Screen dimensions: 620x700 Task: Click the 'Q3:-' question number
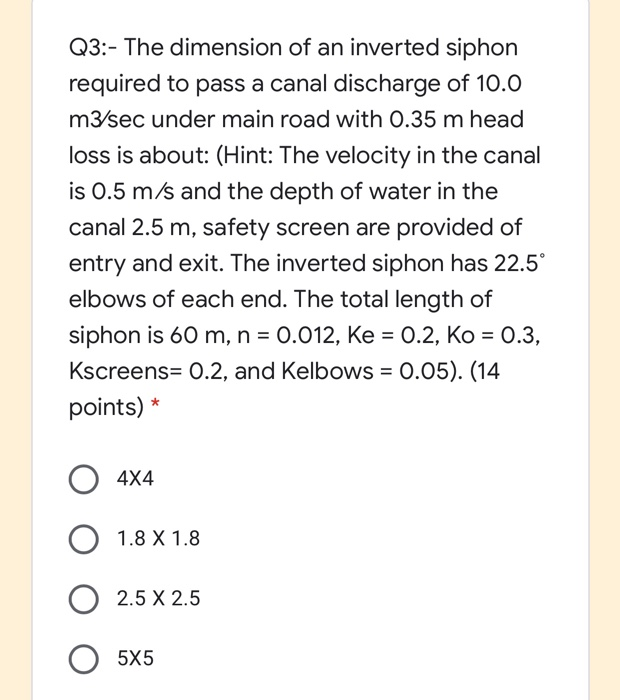(x=93, y=48)
